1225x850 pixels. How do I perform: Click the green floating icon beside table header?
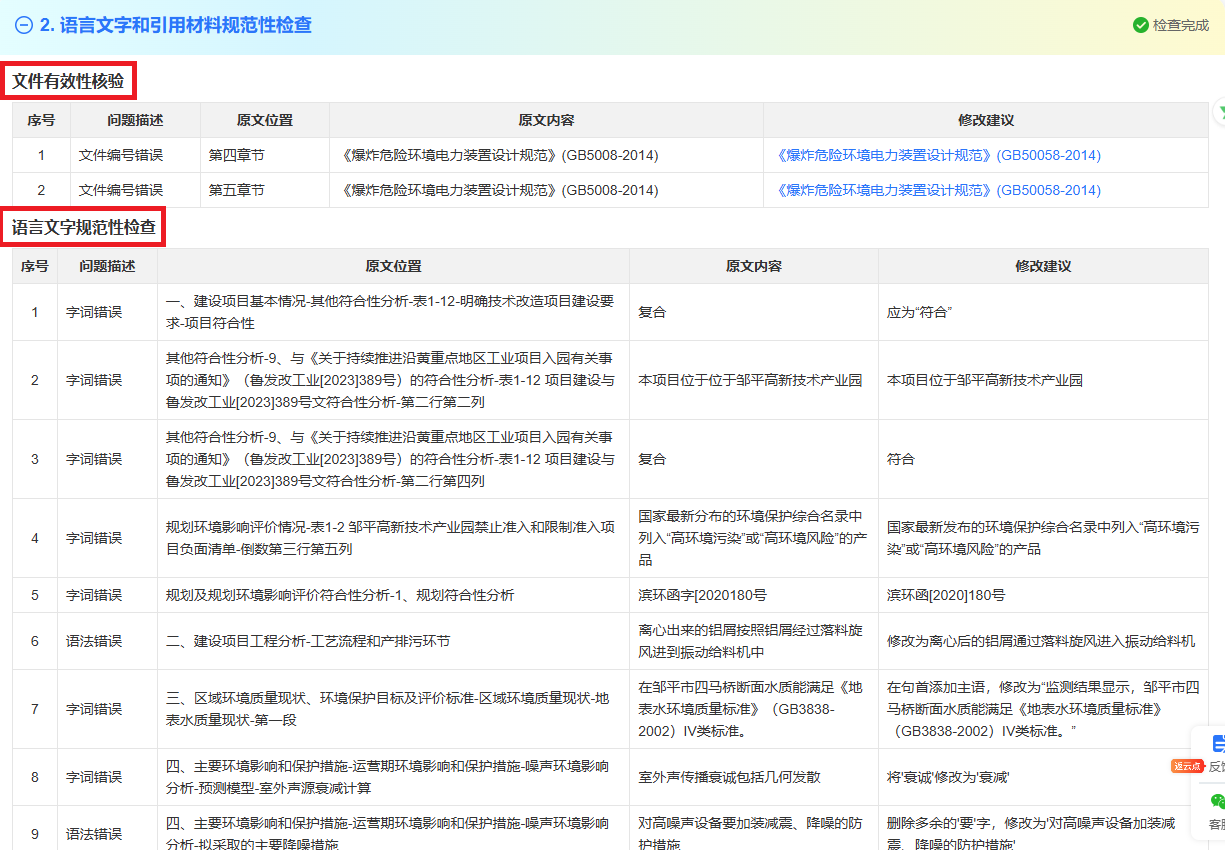pyautogui.click(x=1219, y=112)
